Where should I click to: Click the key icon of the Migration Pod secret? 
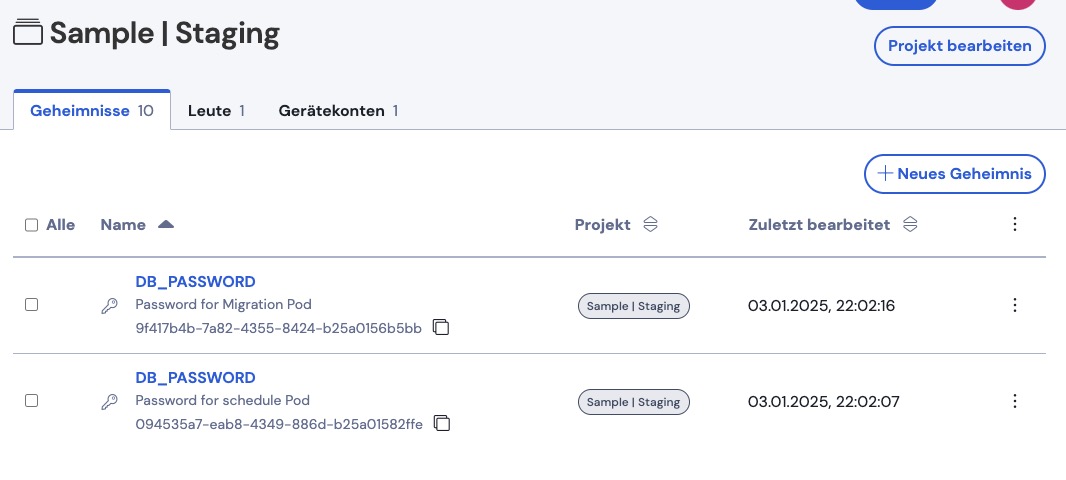point(109,306)
